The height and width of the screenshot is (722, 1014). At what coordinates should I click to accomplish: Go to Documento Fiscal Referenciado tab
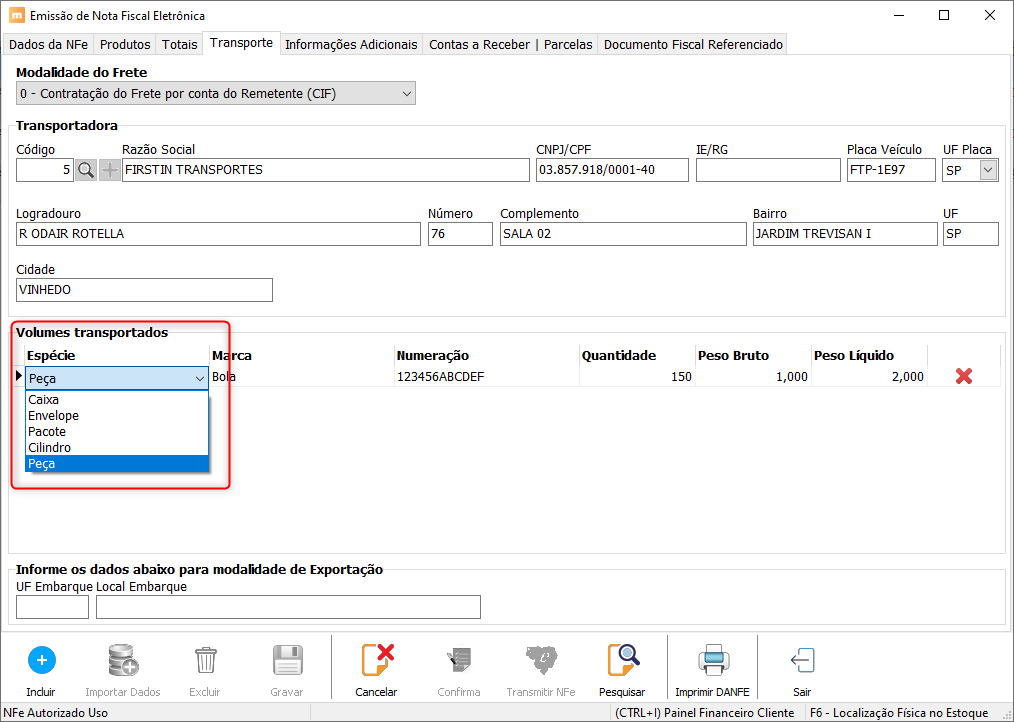point(693,45)
